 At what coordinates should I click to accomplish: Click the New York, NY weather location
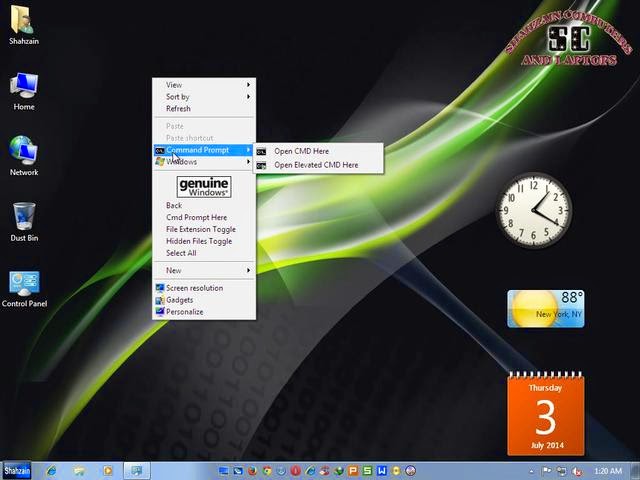coord(558,314)
